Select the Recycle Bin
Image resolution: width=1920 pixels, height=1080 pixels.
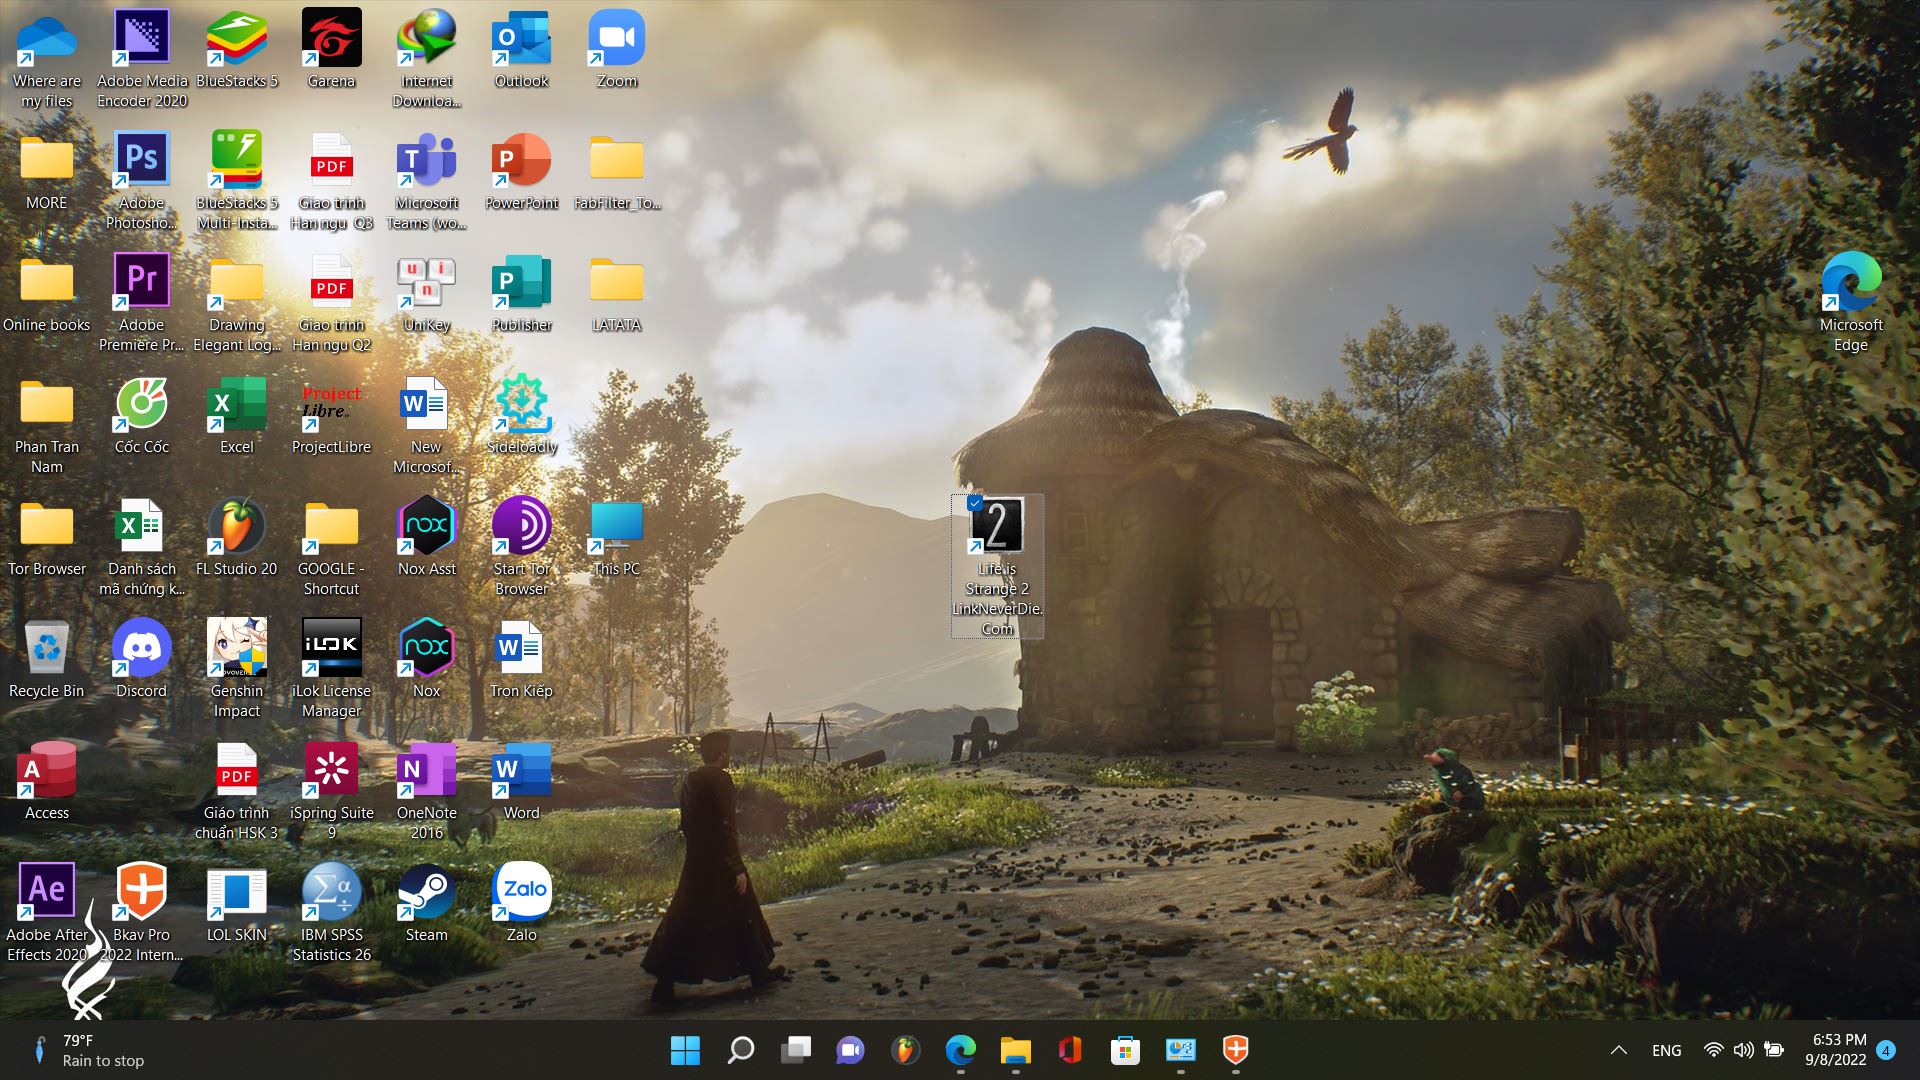(46, 649)
